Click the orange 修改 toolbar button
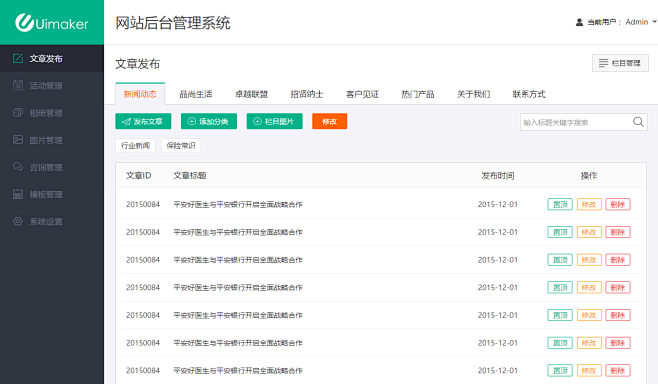The height and width of the screenshot is (384, 658). 329,121
